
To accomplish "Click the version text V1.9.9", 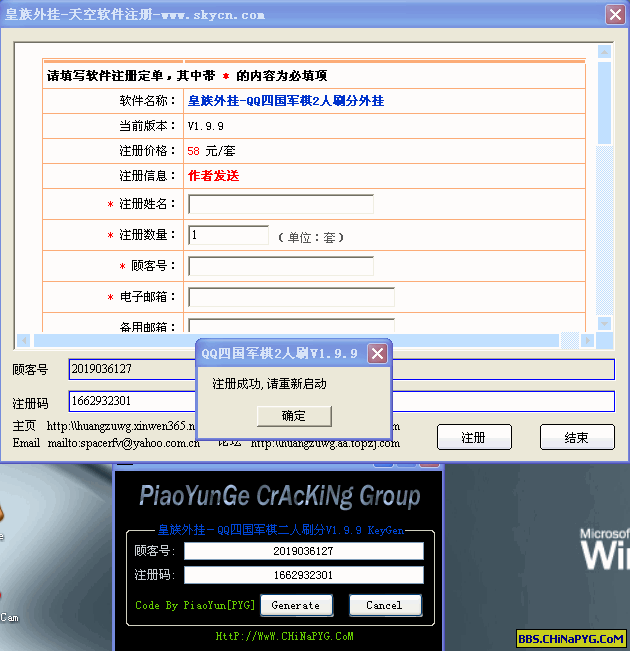I will pyautogui.click(x=206, y=126).
